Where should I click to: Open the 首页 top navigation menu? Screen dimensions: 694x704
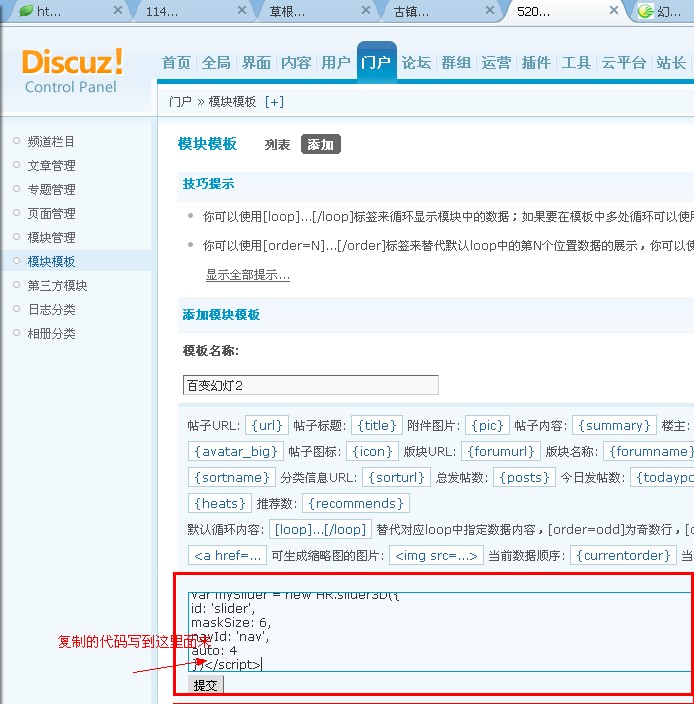coord(176,63)
